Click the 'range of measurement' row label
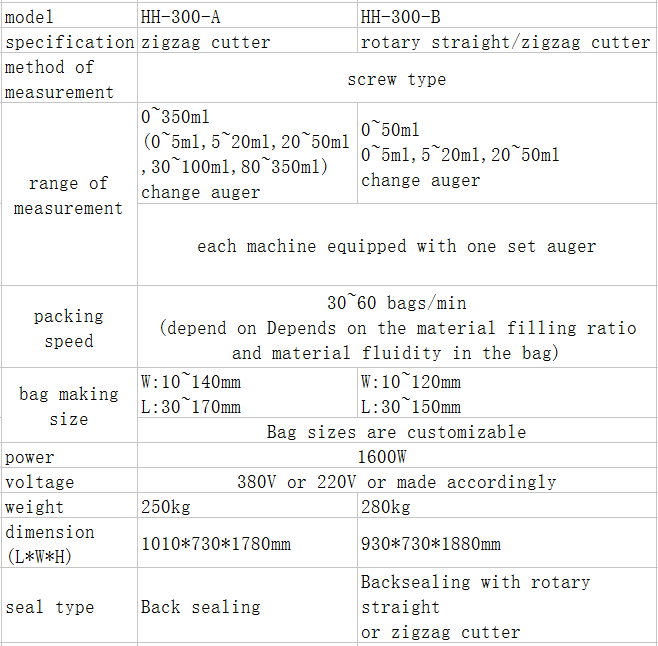 (x=68, y=196)
